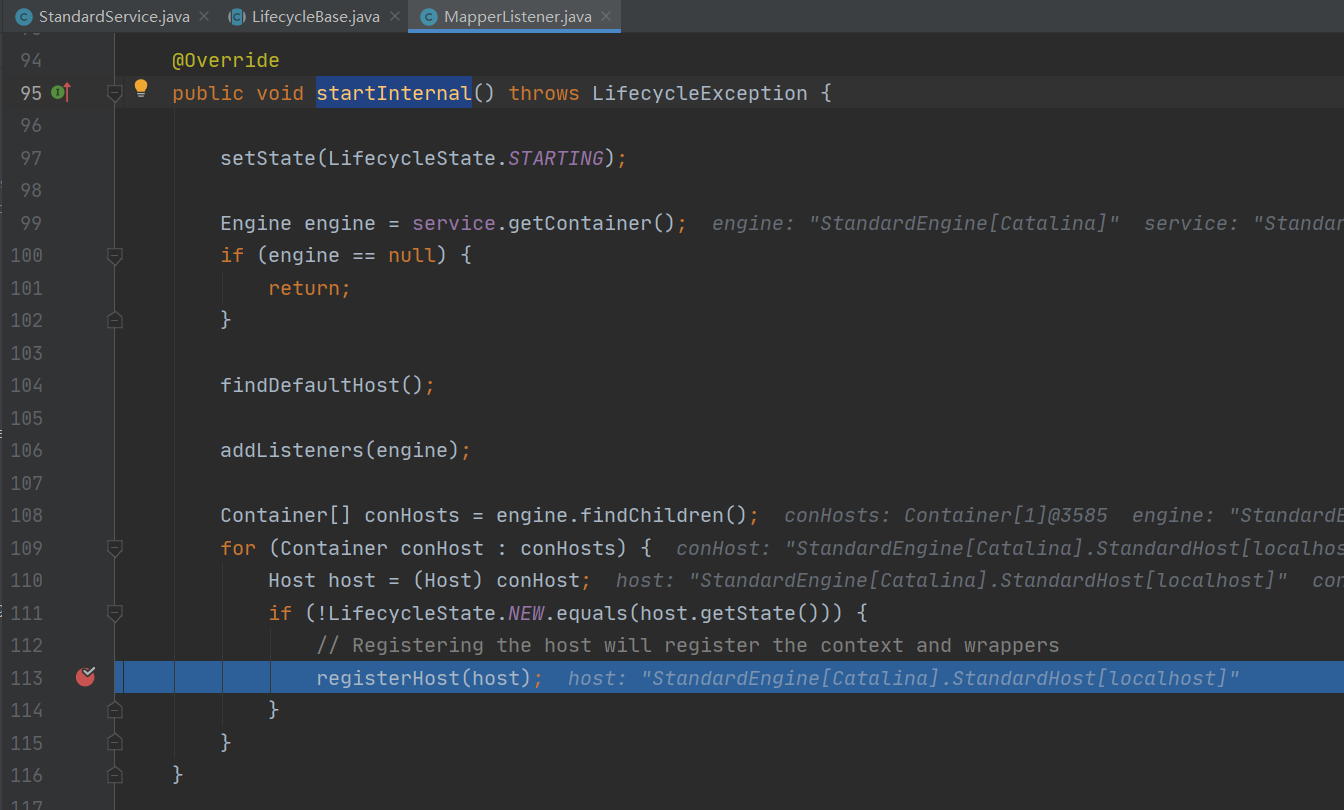This screenshot has height=810, width=1344.
Task: Collapse the for loop at line 109
Action: pos(114,548)
